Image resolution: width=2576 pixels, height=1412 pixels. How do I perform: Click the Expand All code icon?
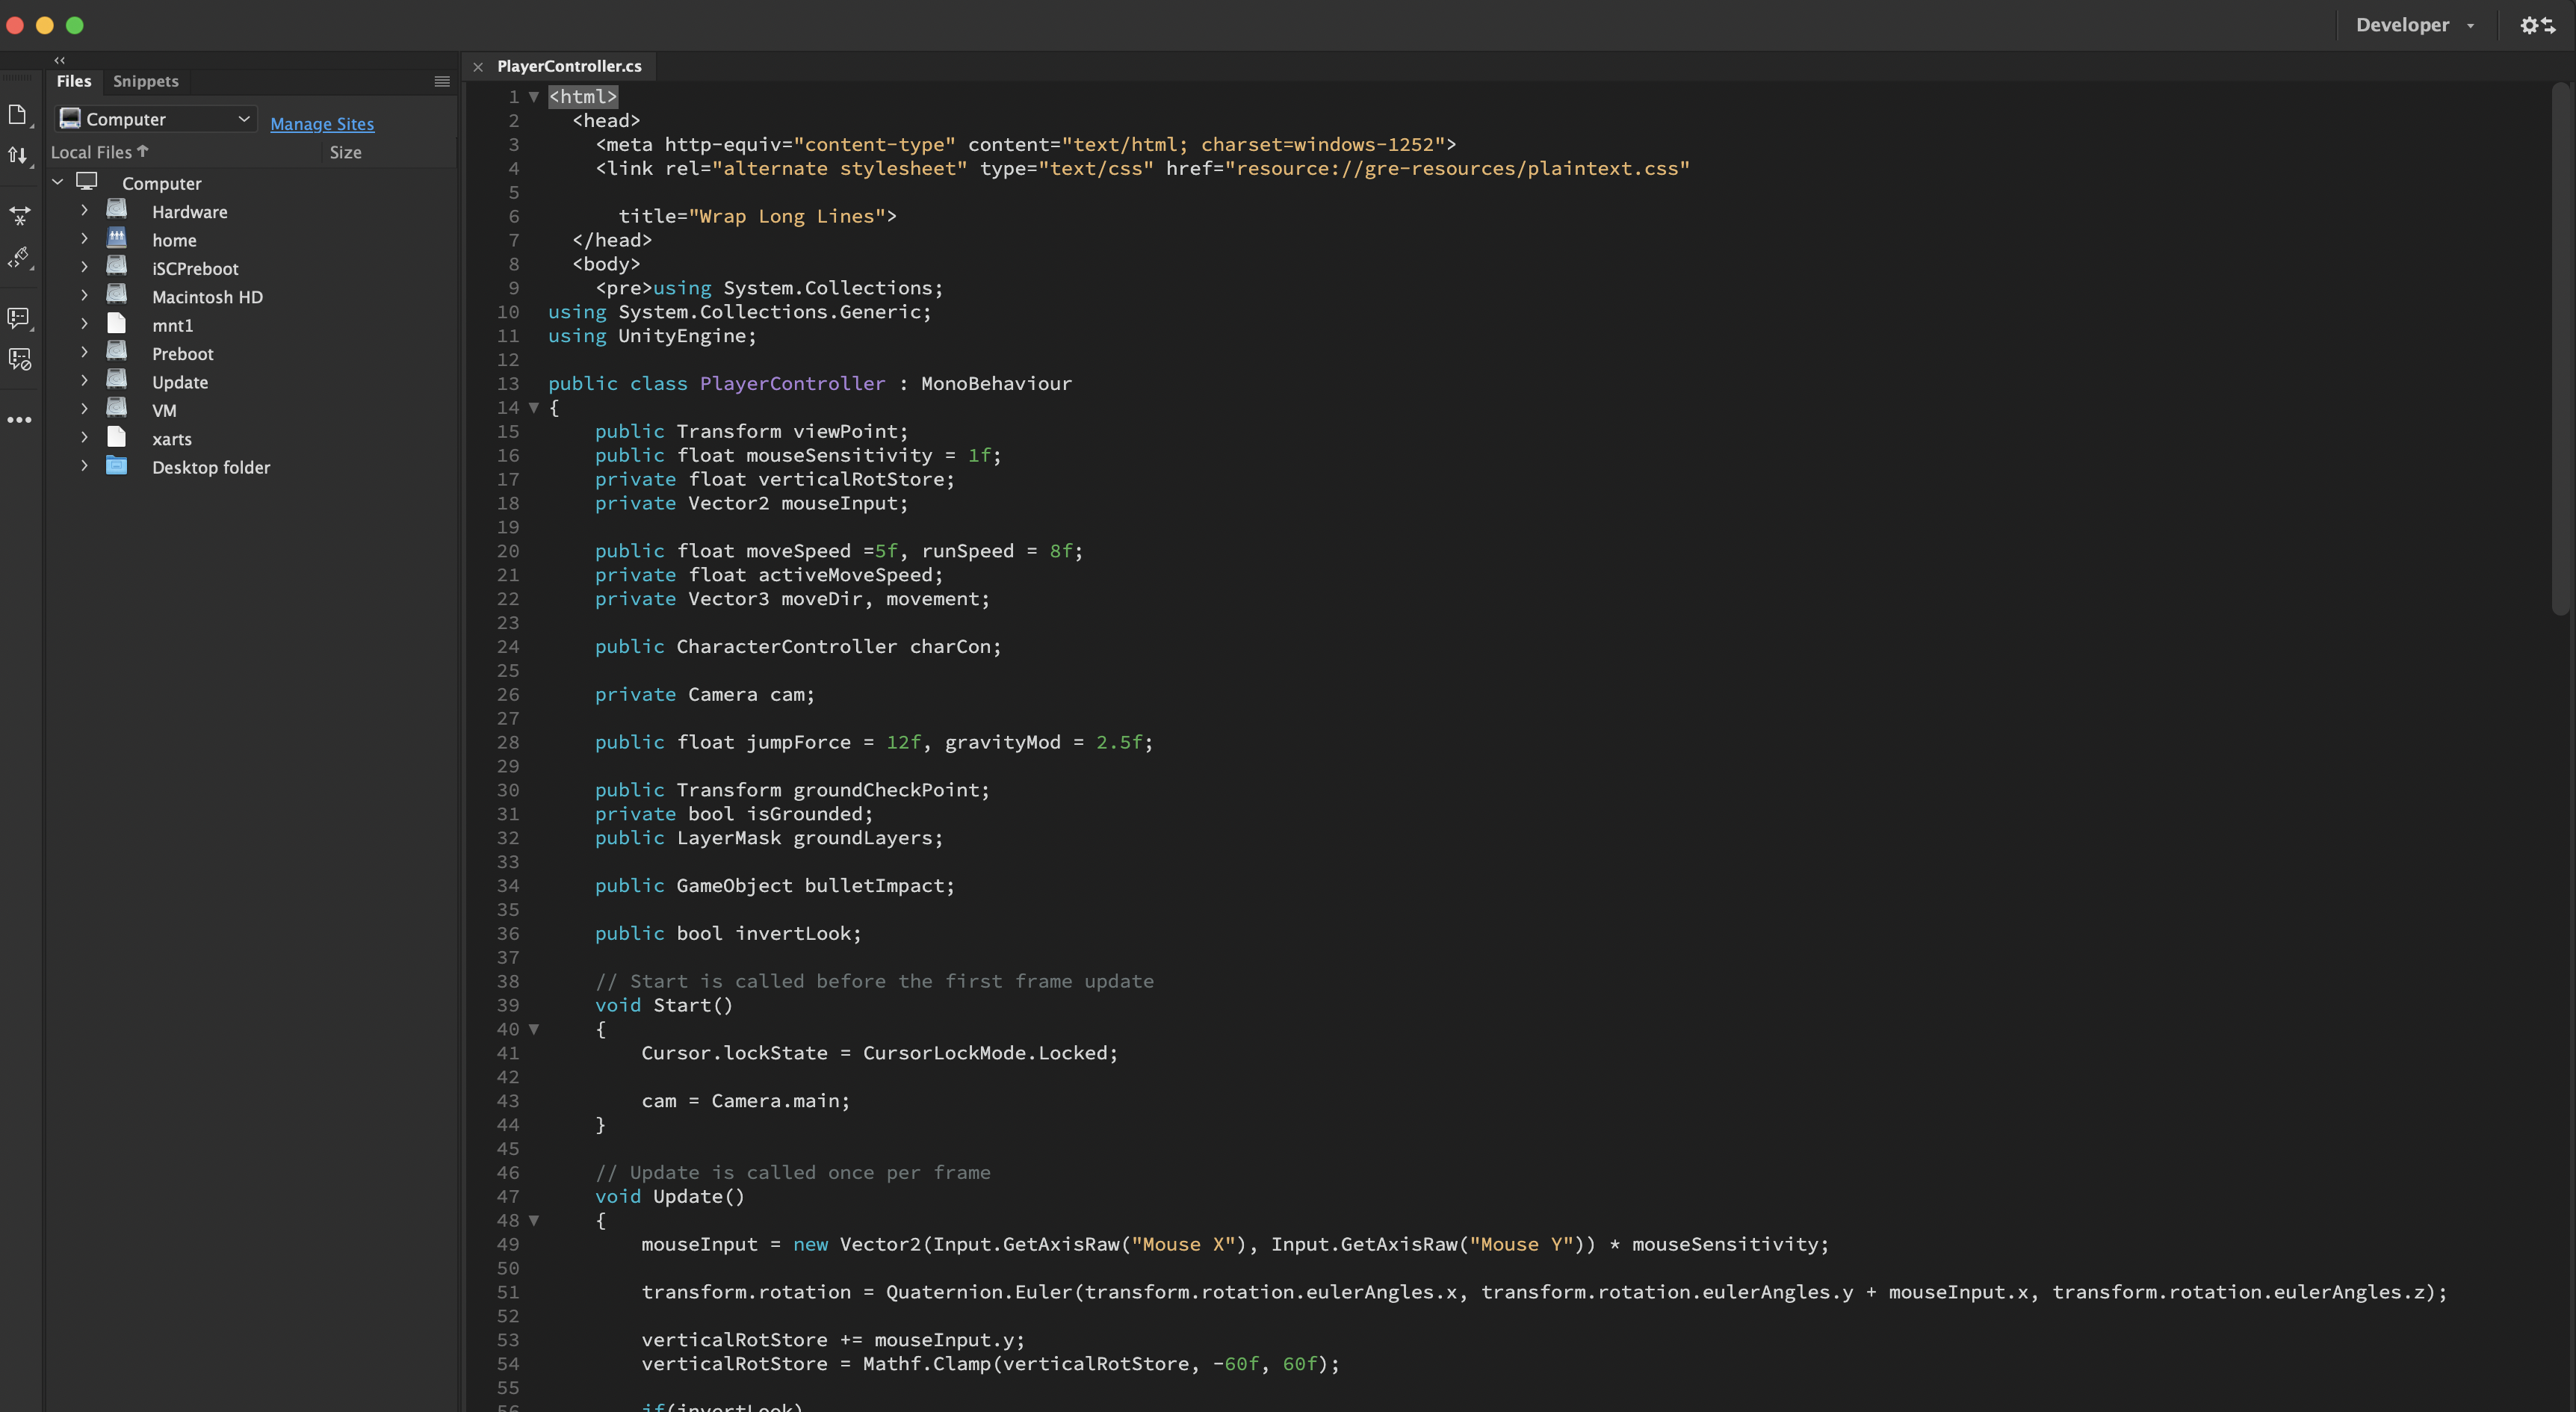pyautogui.click(x=19, y=216)
